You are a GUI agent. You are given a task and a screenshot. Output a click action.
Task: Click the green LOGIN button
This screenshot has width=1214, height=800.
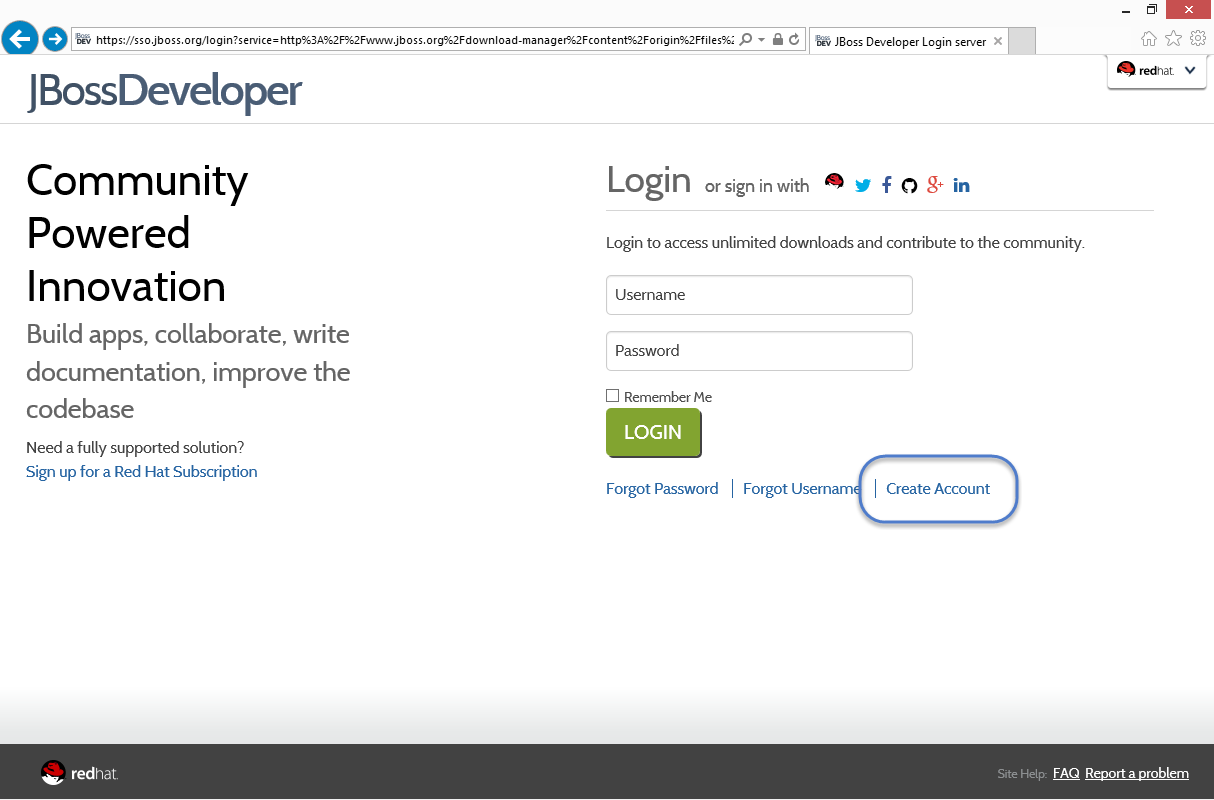[x=653, y=432]
